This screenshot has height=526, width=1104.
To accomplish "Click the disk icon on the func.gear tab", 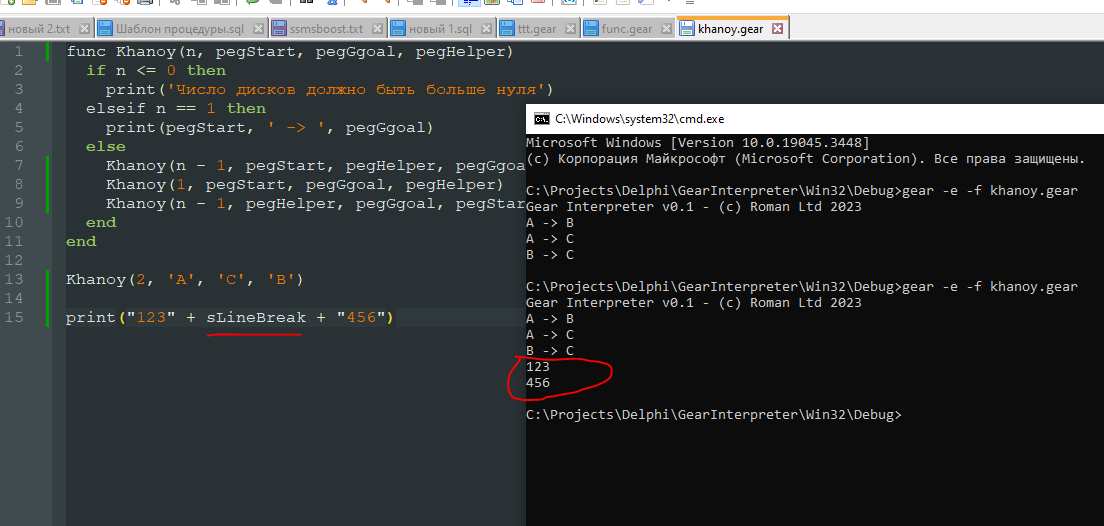I will pyautogui.click(x=589, y=29).
